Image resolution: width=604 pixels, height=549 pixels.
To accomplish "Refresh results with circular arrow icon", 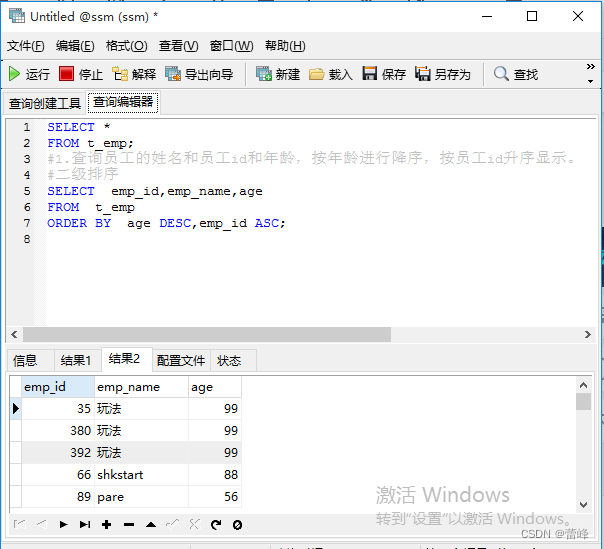I will pos(216,524).
